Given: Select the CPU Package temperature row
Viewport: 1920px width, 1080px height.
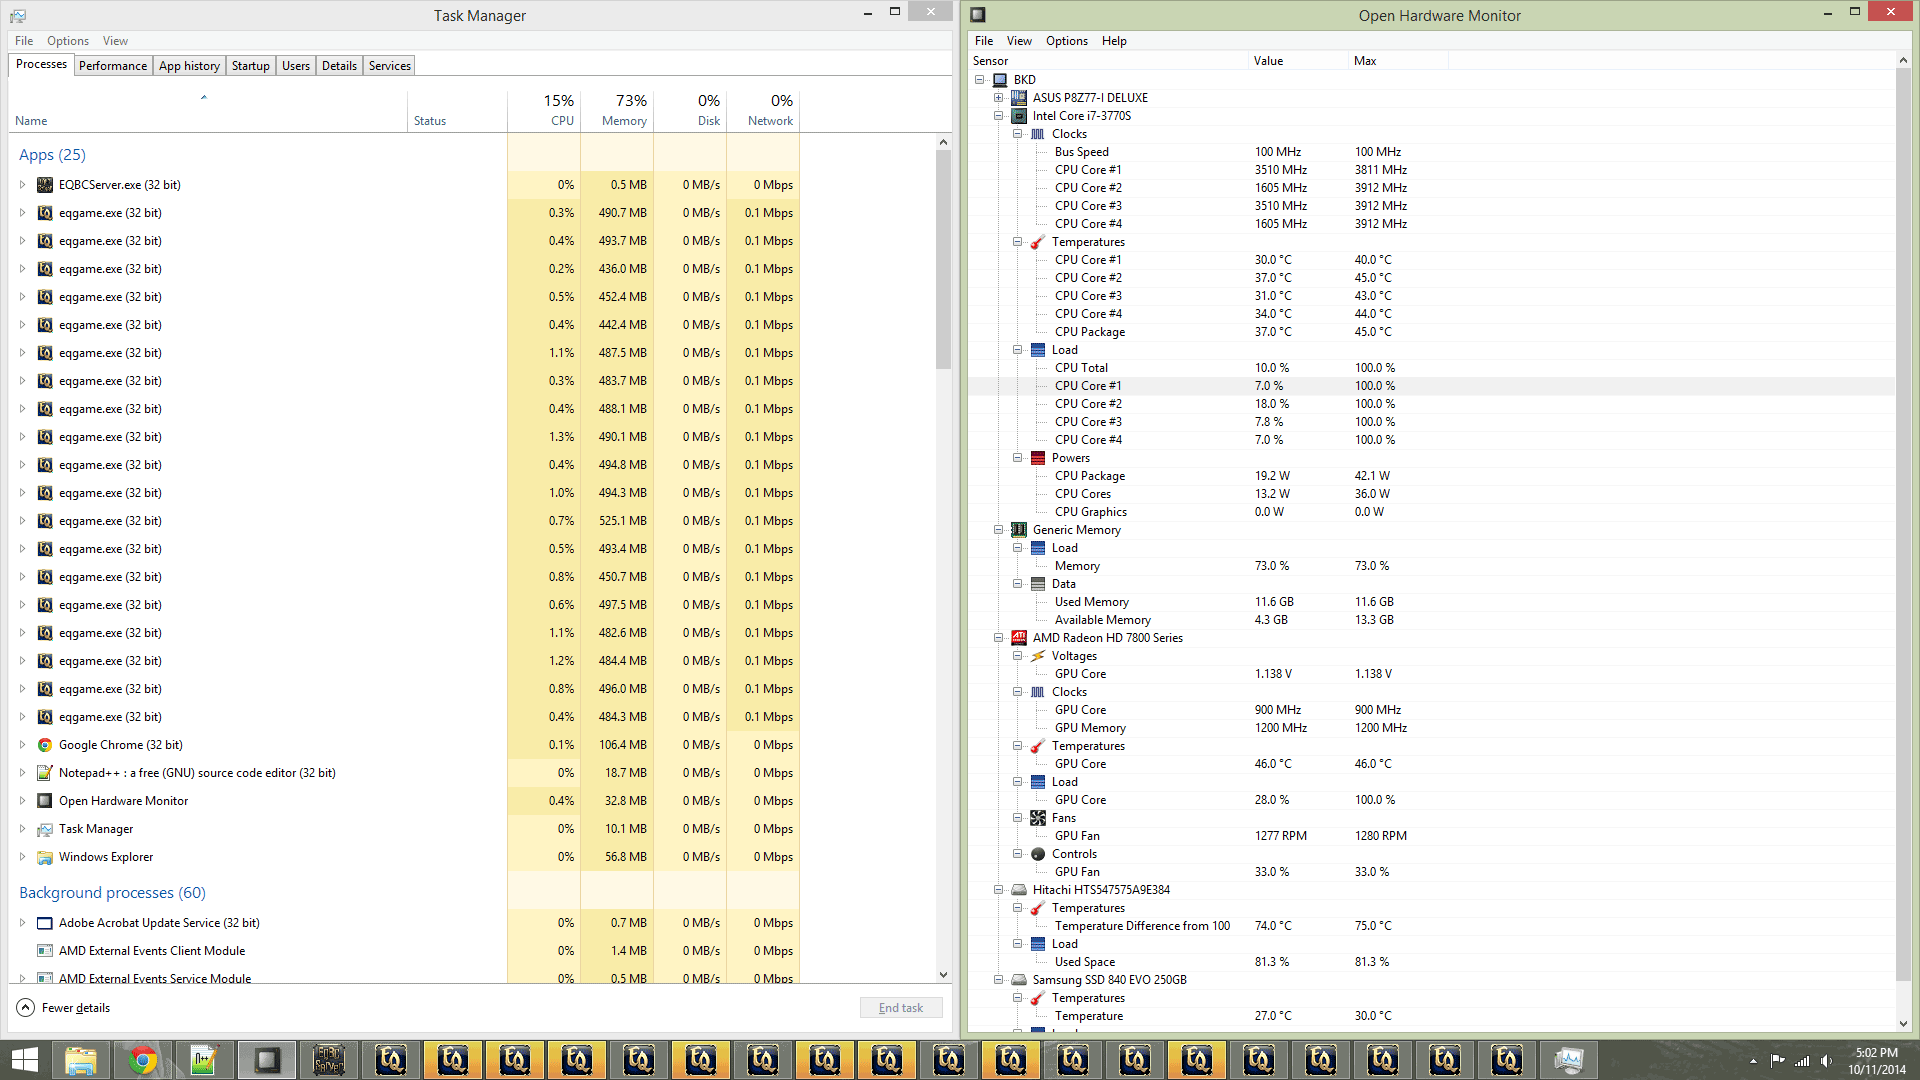Looking at the screenshot, I should (1431, 332).
